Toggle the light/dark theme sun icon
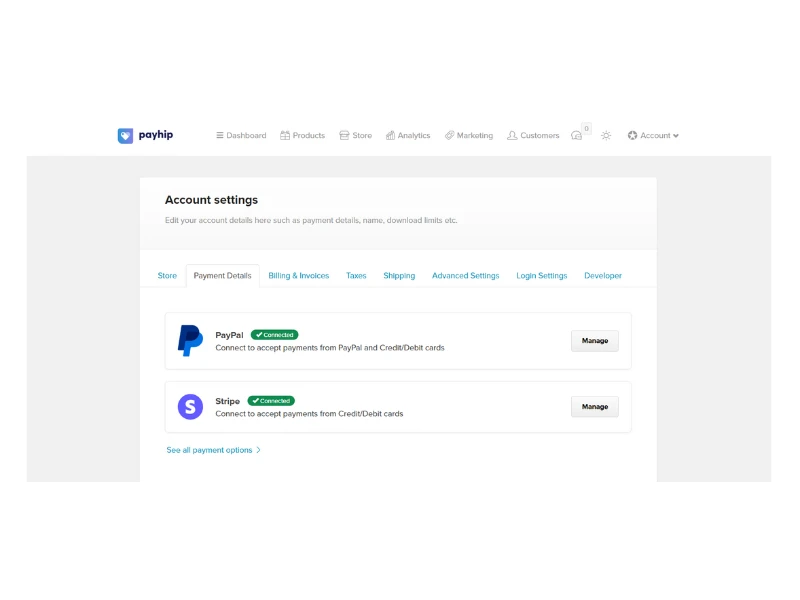Image resolution: width=800 pixels, height=600 pixels. 606,136
